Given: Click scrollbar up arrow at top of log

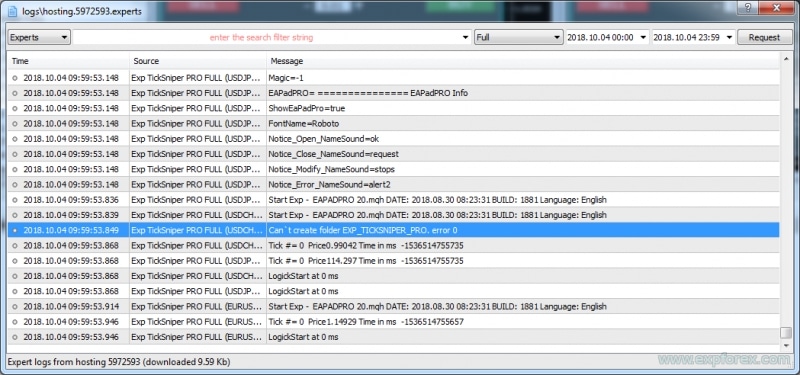Looking at the screenshot, I should pos(786,60).
